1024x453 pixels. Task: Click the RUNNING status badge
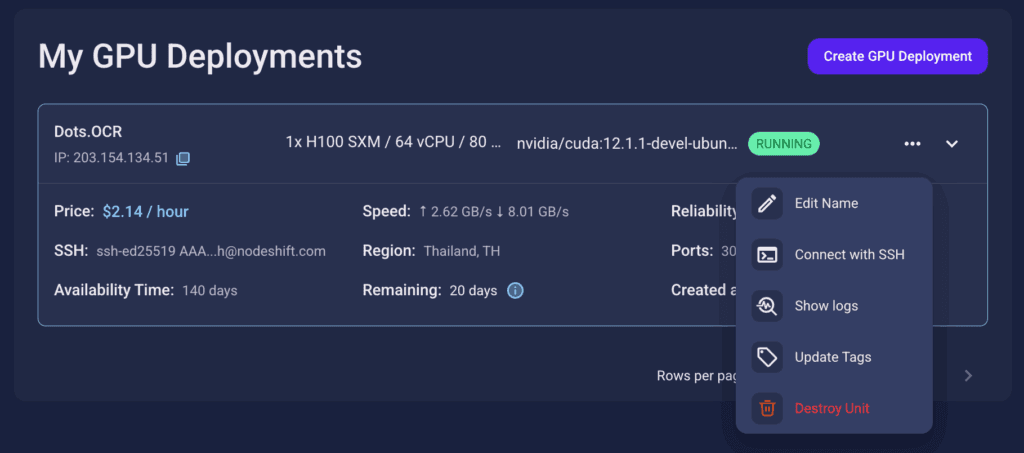[x=784, y=144]
